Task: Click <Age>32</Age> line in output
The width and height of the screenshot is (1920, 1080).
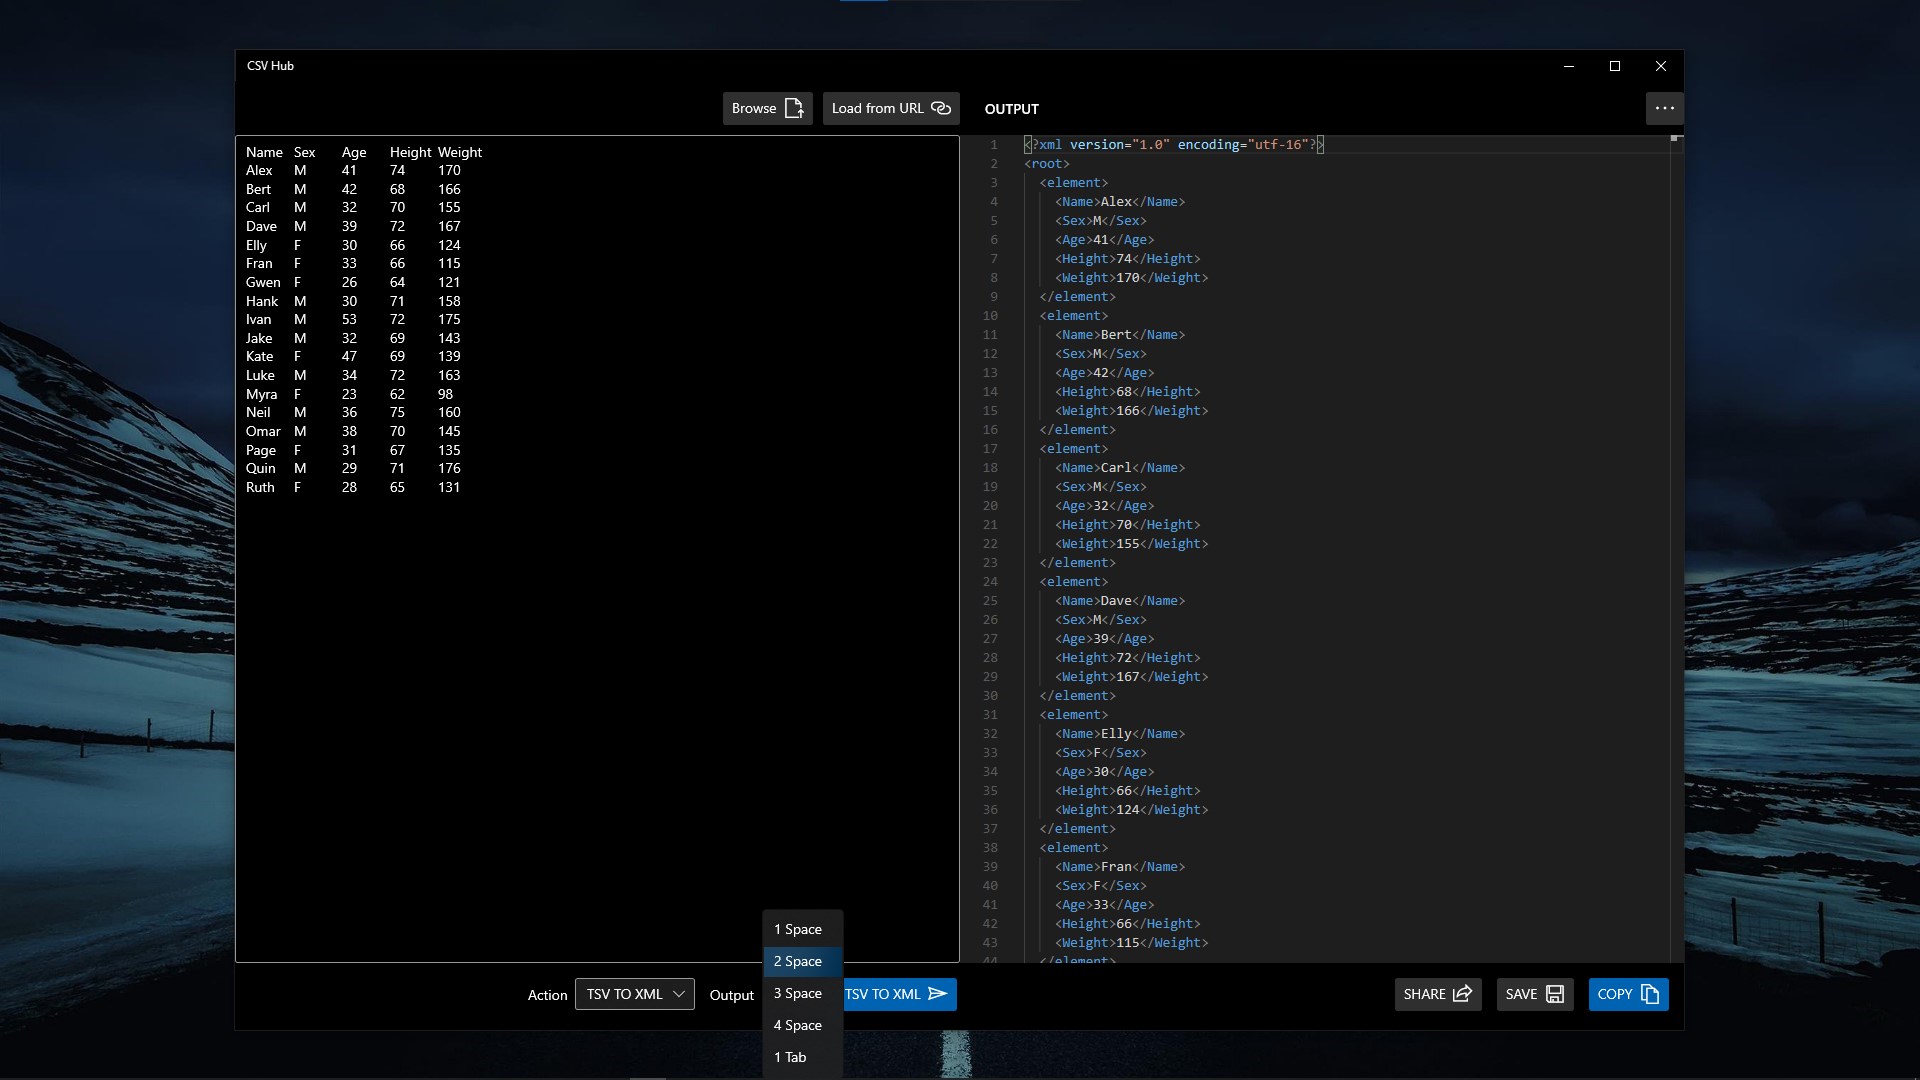Action: [x=1105, y=506]
